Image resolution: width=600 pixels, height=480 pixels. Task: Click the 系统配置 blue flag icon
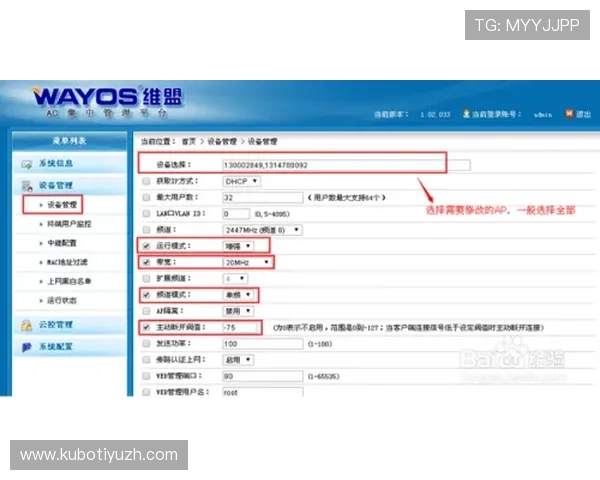(x=26, y=347)
